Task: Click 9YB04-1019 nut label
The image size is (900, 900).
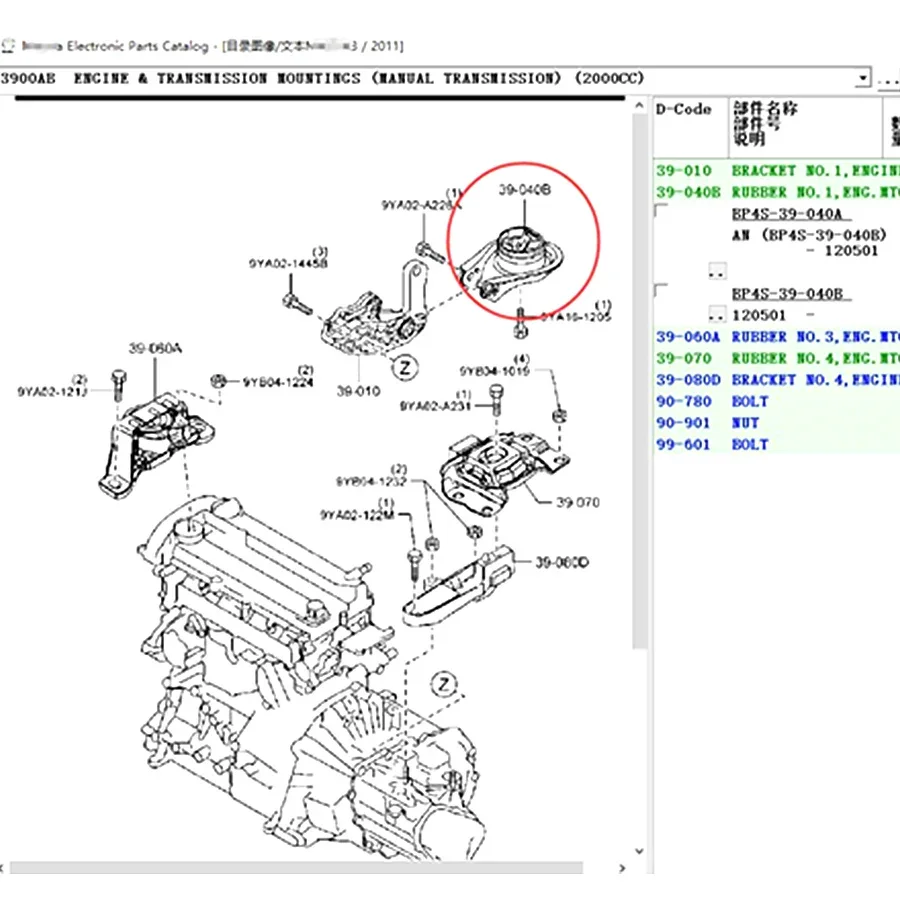Action: coord(494,371)
